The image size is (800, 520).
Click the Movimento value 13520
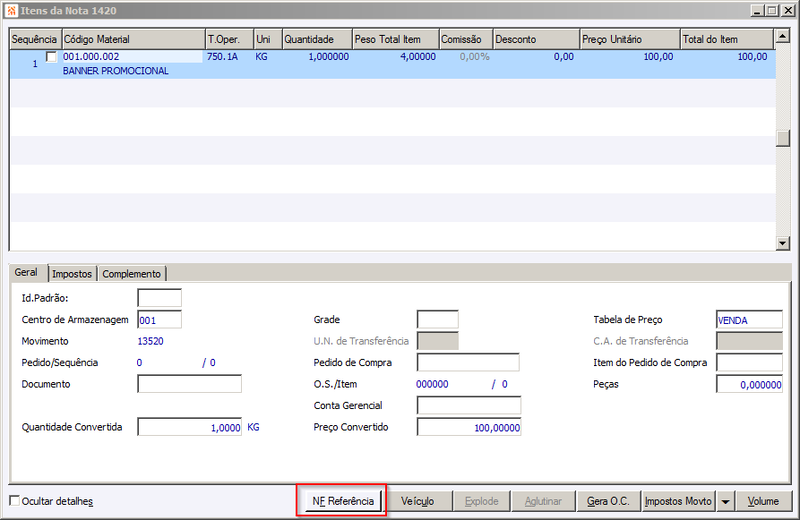151,341
